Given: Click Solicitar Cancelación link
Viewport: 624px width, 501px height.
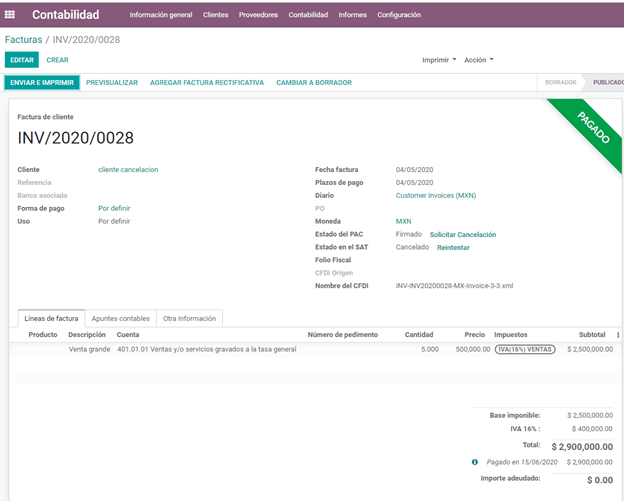Looking at the screenshot, I should pos(462,234).
